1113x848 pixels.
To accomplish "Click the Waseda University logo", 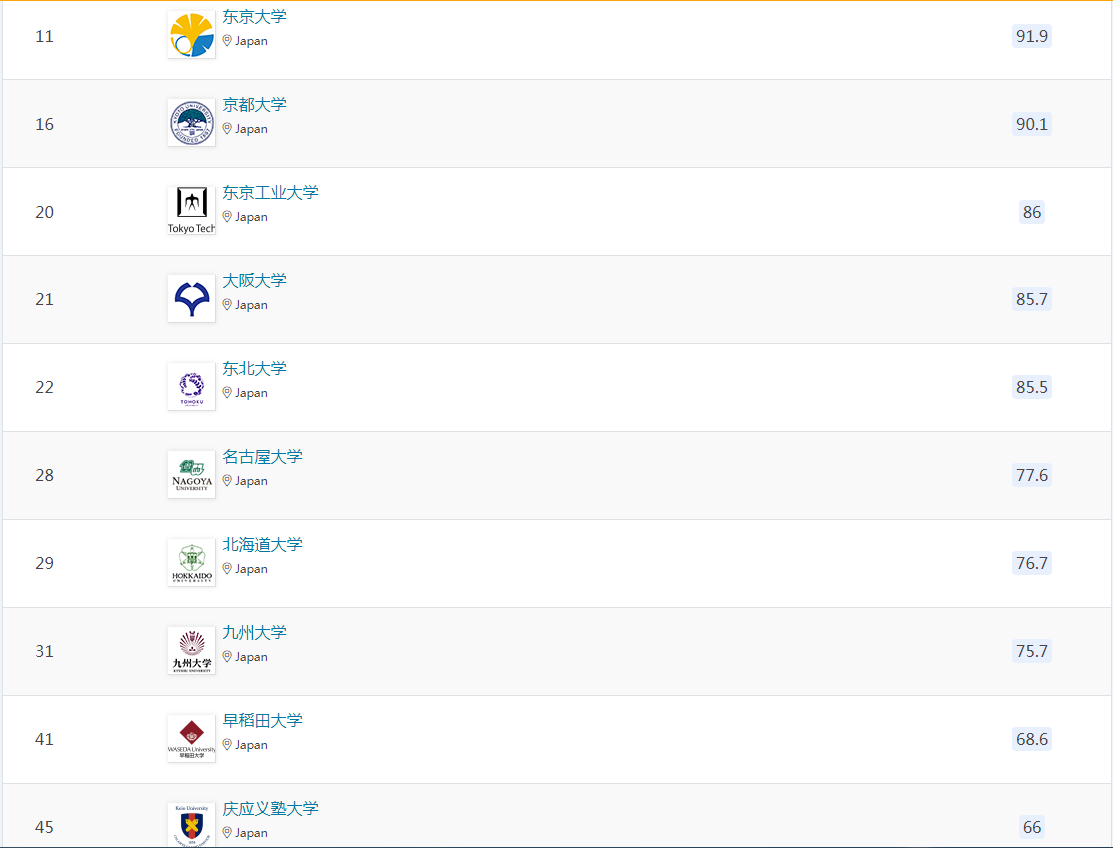I will click(192, 739).
